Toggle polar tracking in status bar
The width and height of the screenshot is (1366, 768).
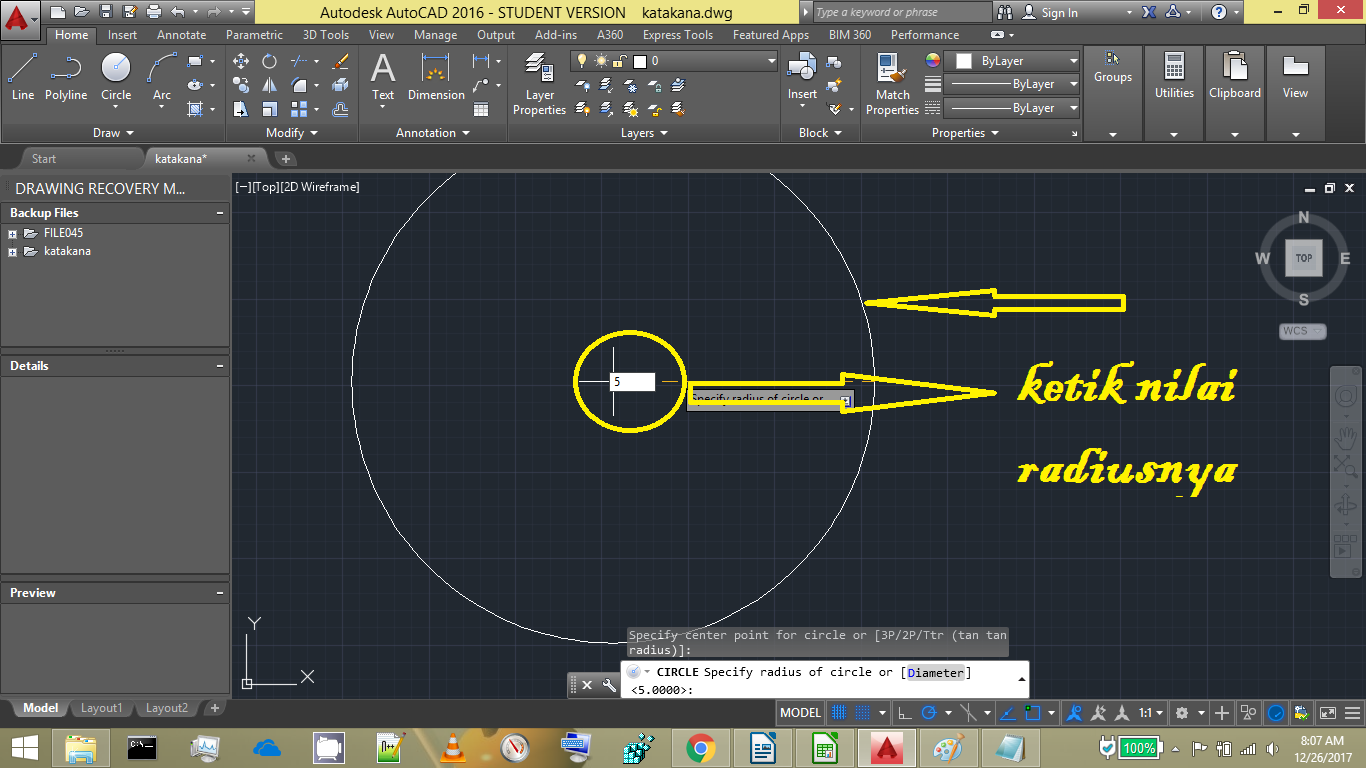929,713
